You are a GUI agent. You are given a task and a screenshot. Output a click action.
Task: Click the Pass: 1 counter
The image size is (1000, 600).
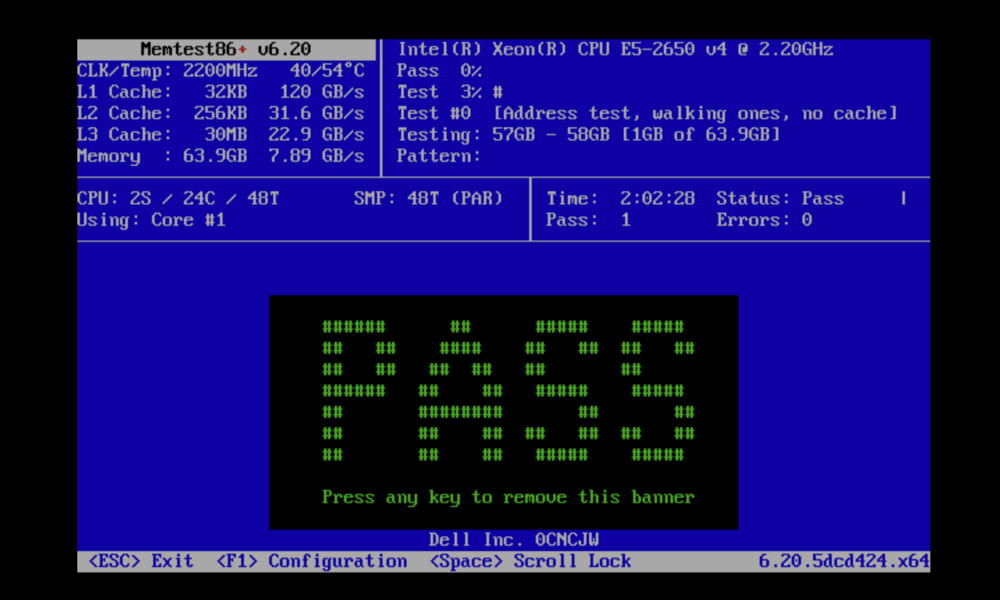point(588,220)
